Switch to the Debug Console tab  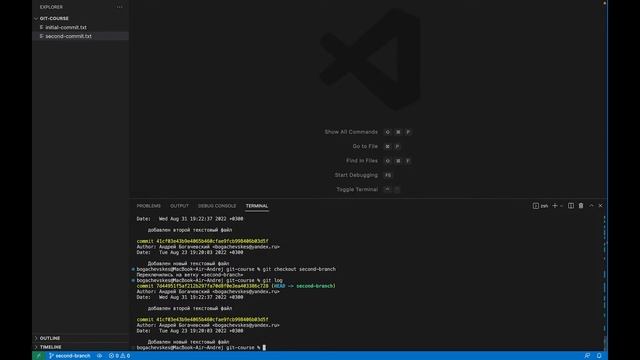click(x=217, y=206)
